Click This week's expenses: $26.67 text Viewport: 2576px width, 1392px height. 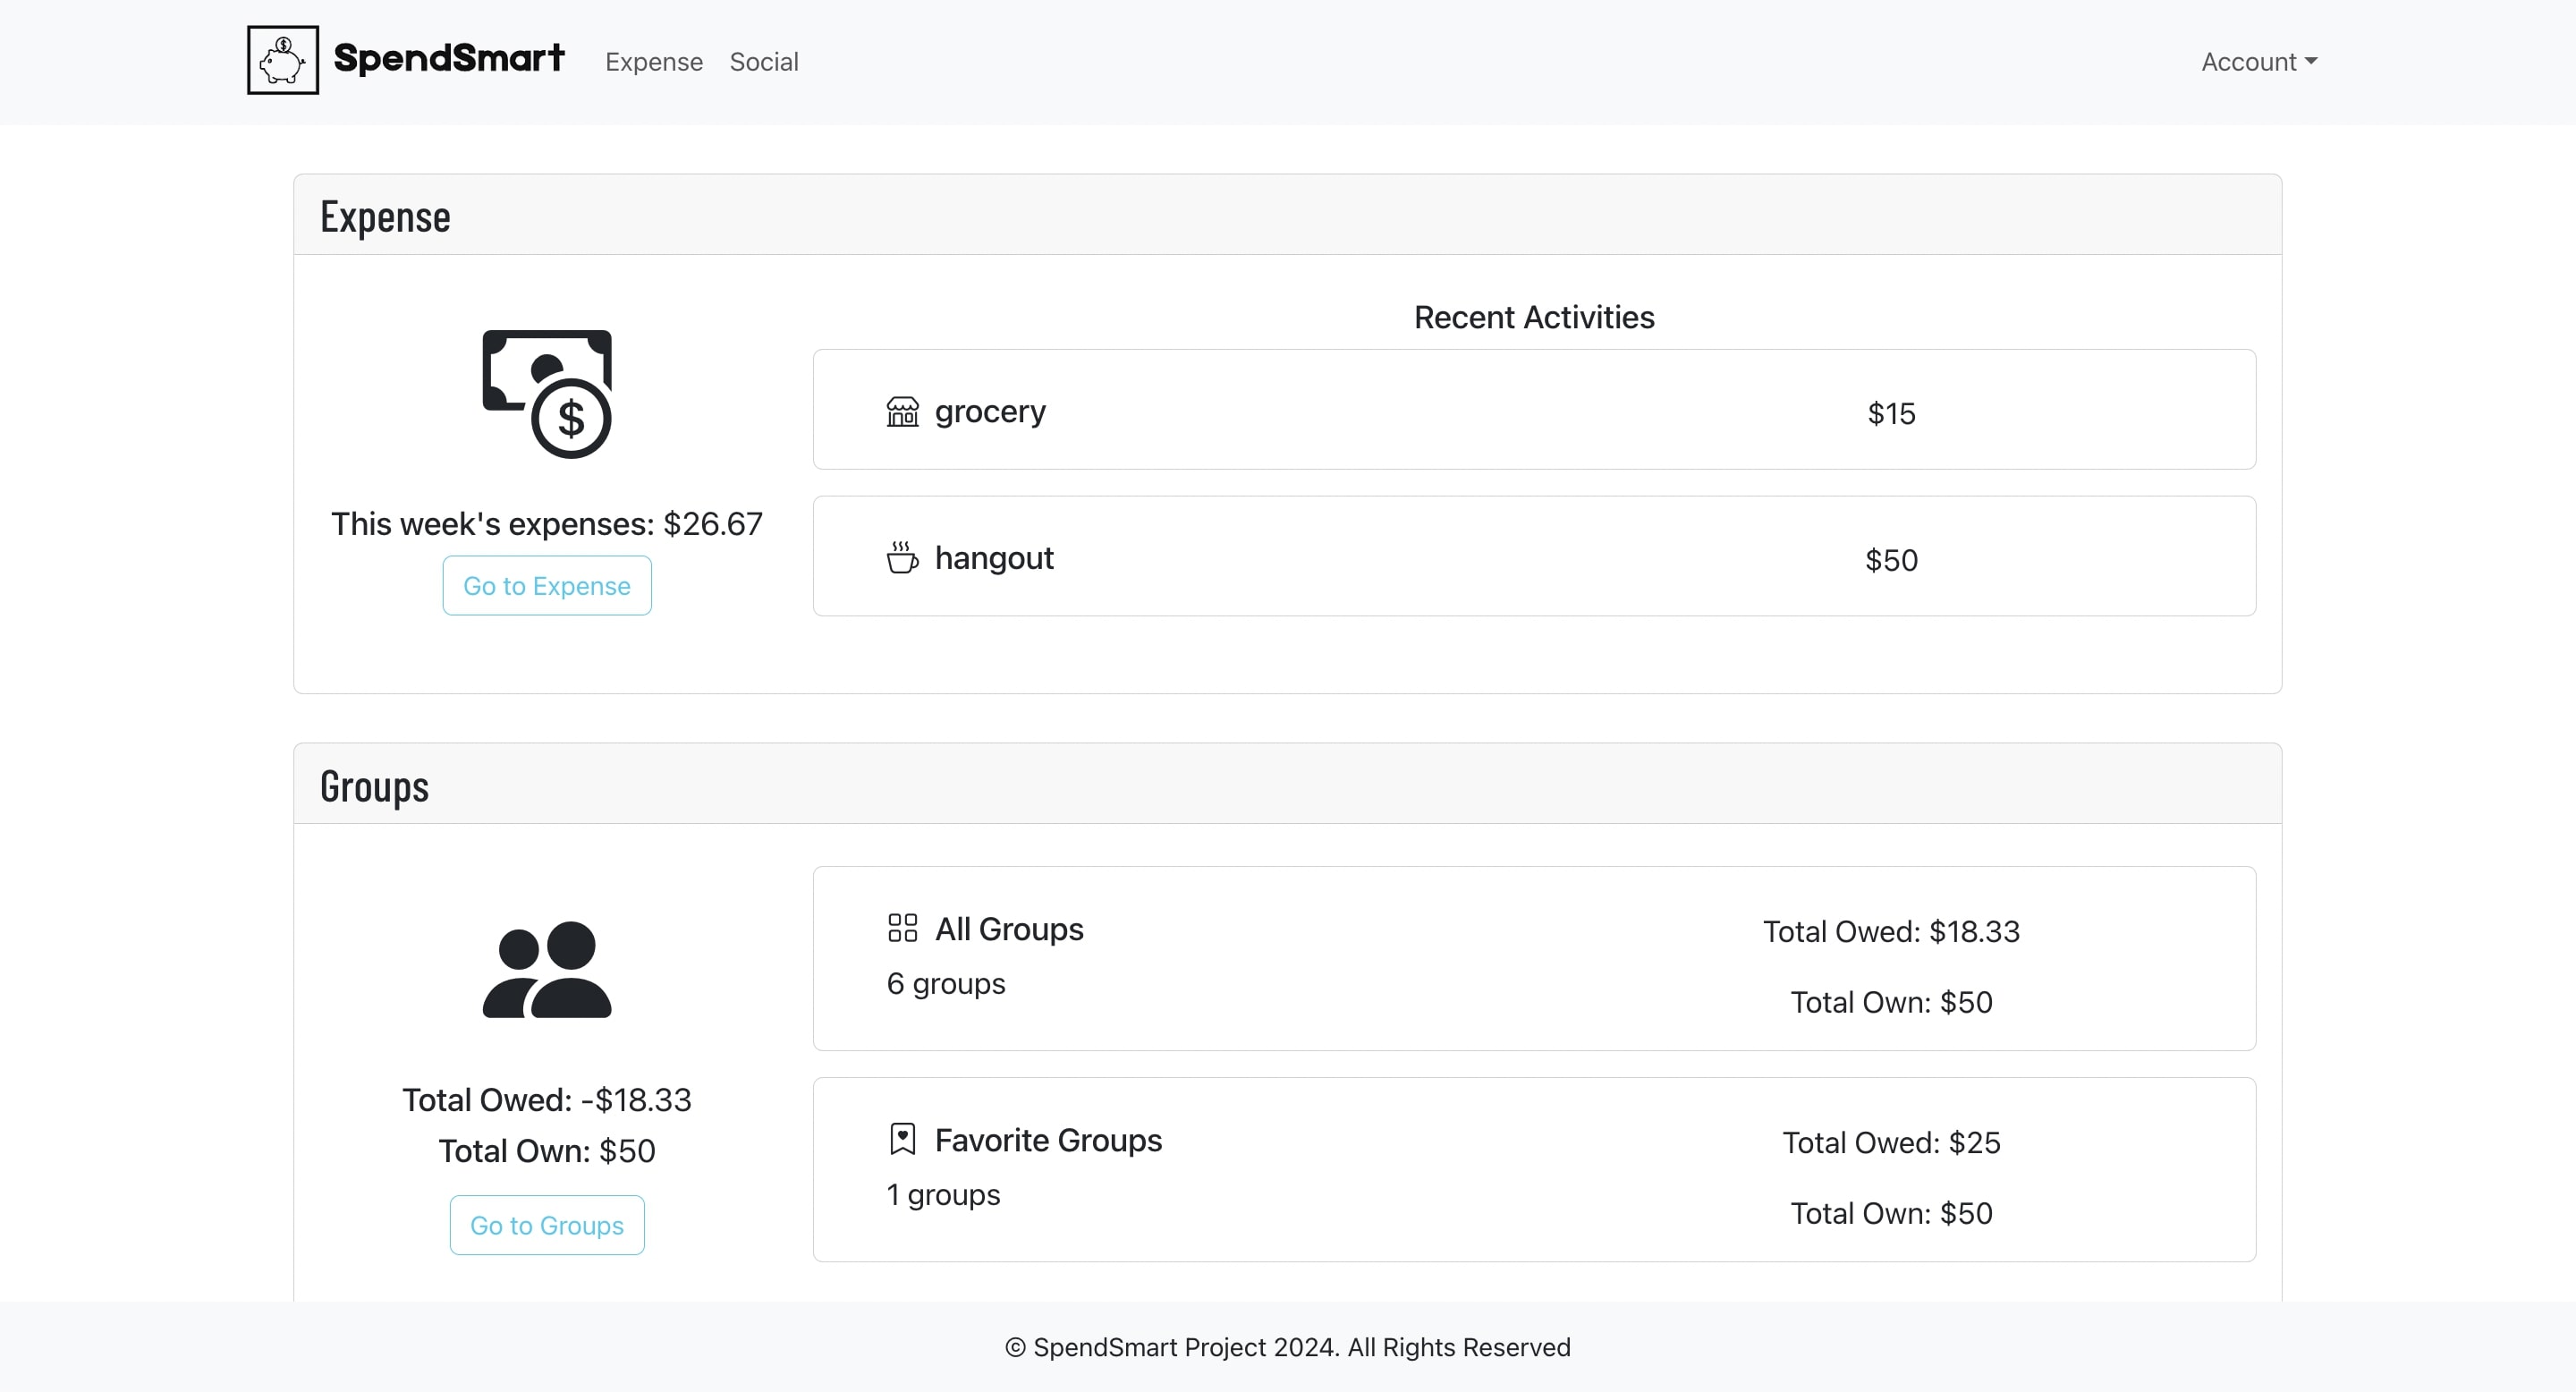[547, 524]
